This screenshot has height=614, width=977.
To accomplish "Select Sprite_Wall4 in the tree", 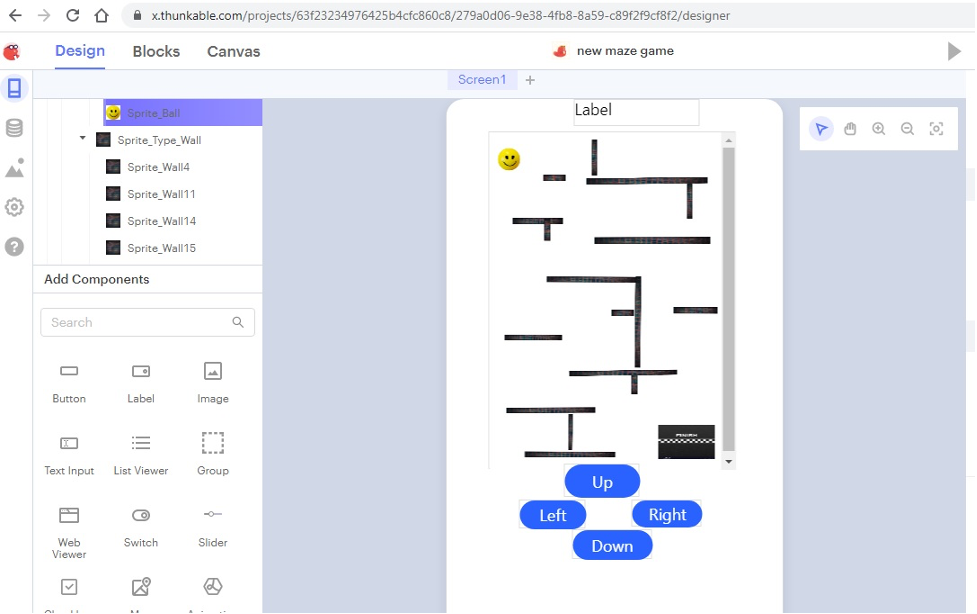I will click(158, 167).
